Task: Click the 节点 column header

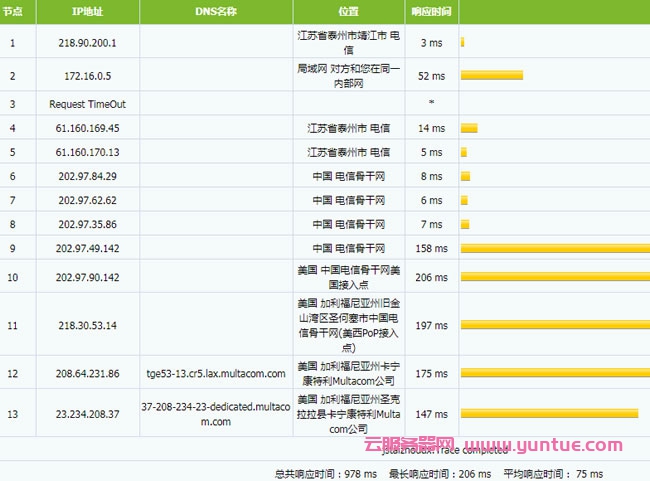Action: 13,12
